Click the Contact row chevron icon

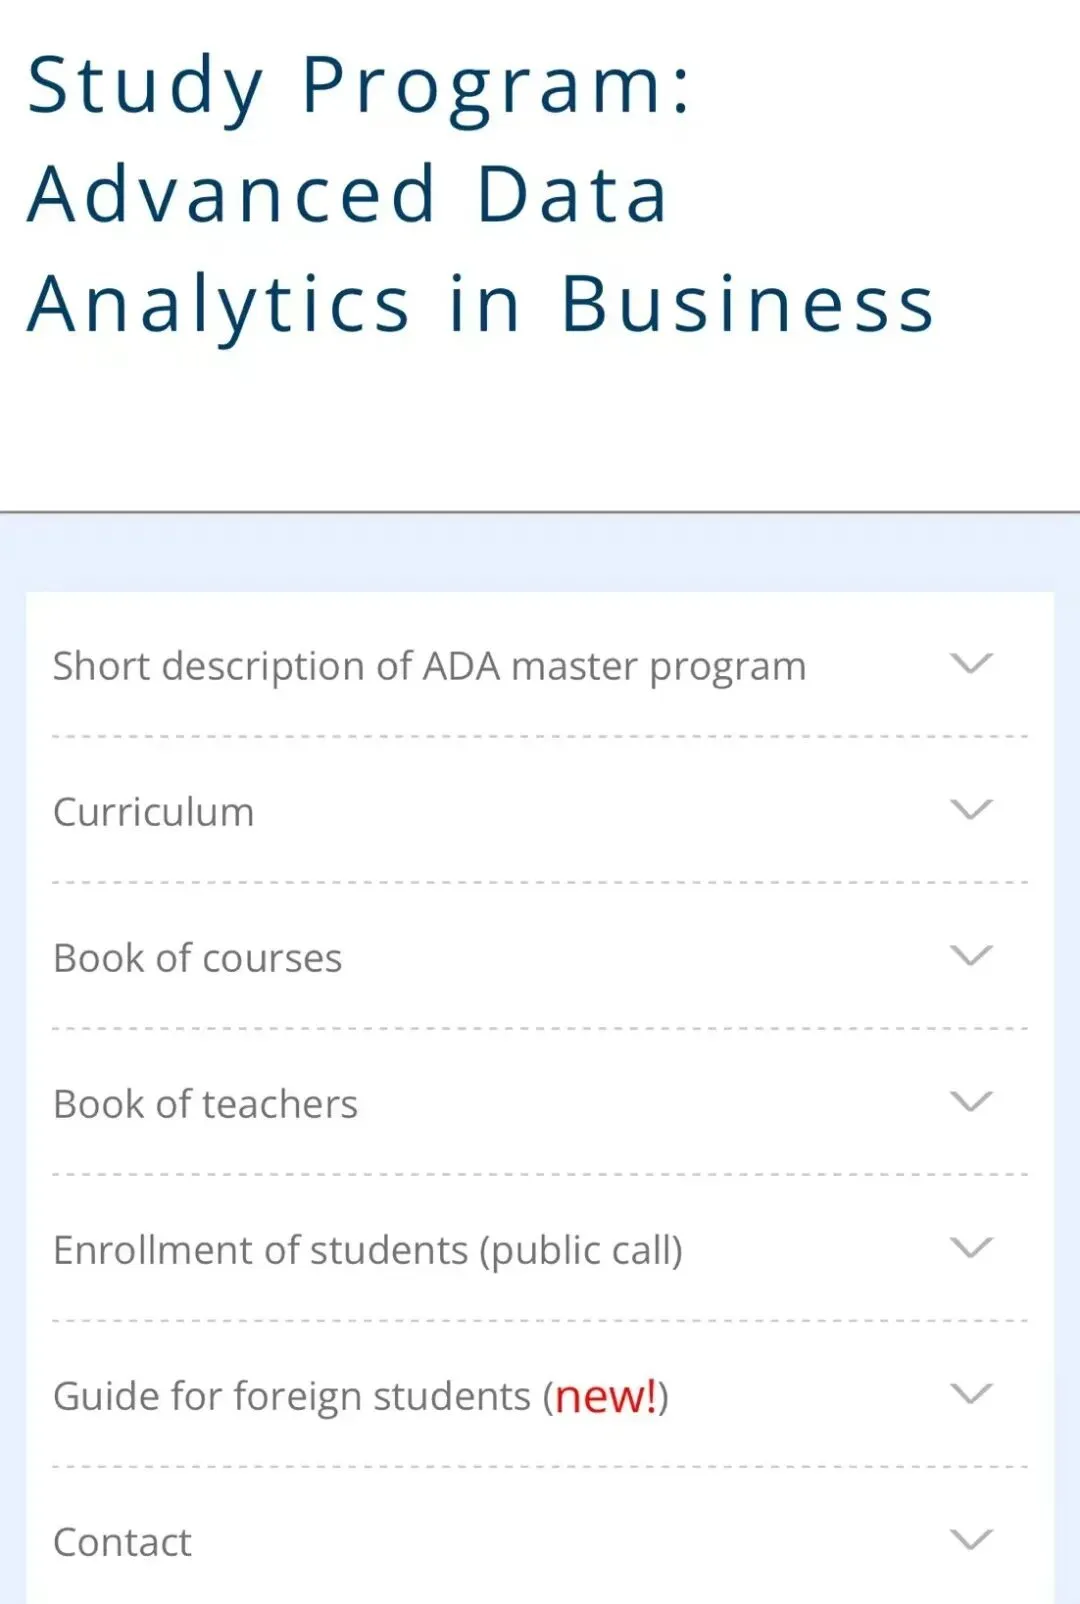pos(971,1540)
